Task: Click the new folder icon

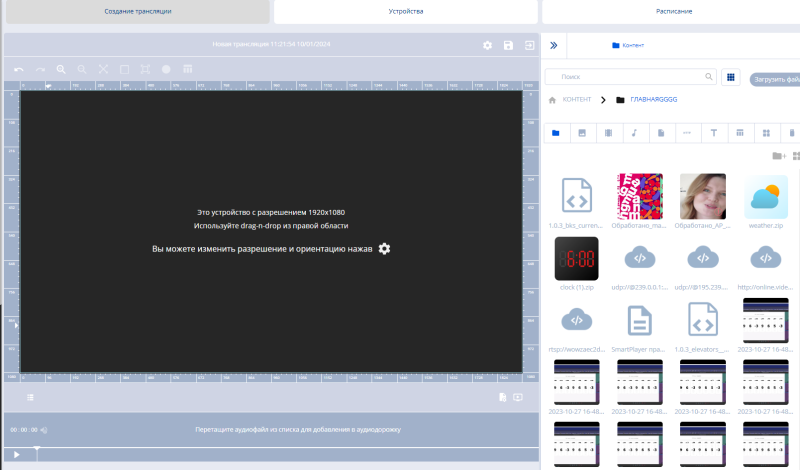Action: 778,156
